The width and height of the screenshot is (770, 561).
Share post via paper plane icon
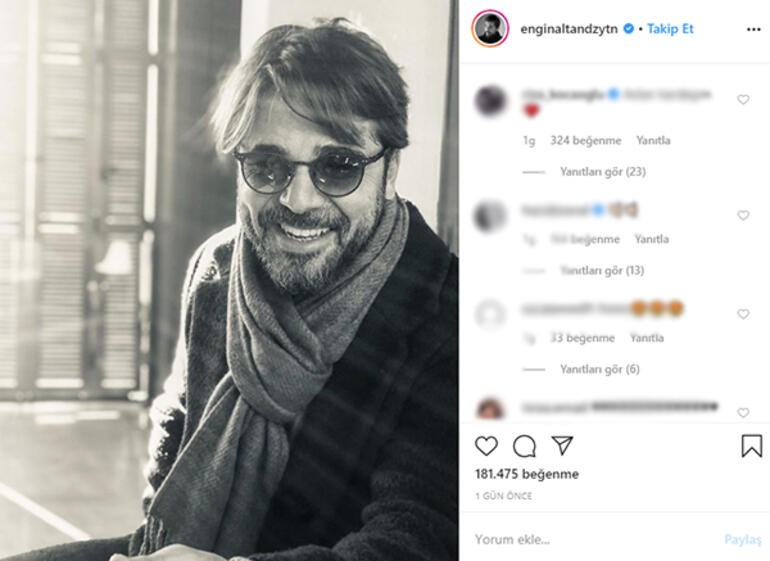562,446
